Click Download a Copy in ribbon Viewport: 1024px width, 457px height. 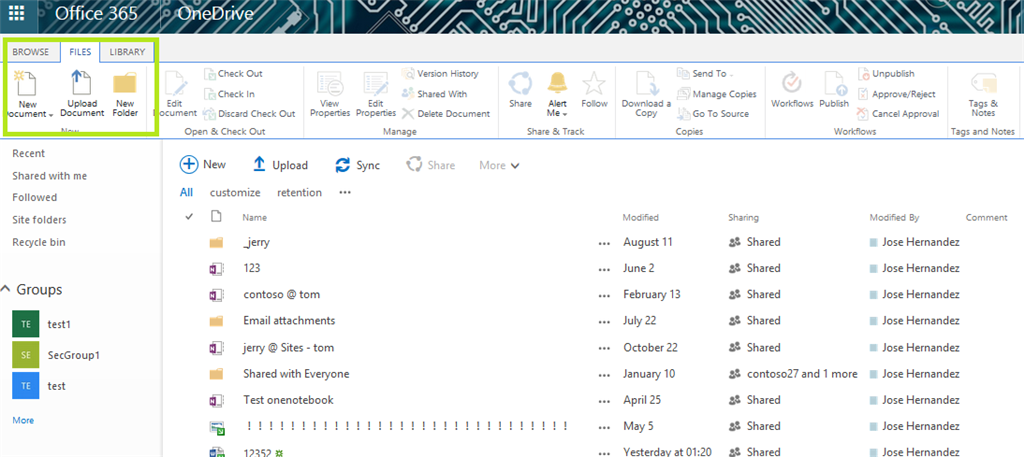tap(646, 95)
